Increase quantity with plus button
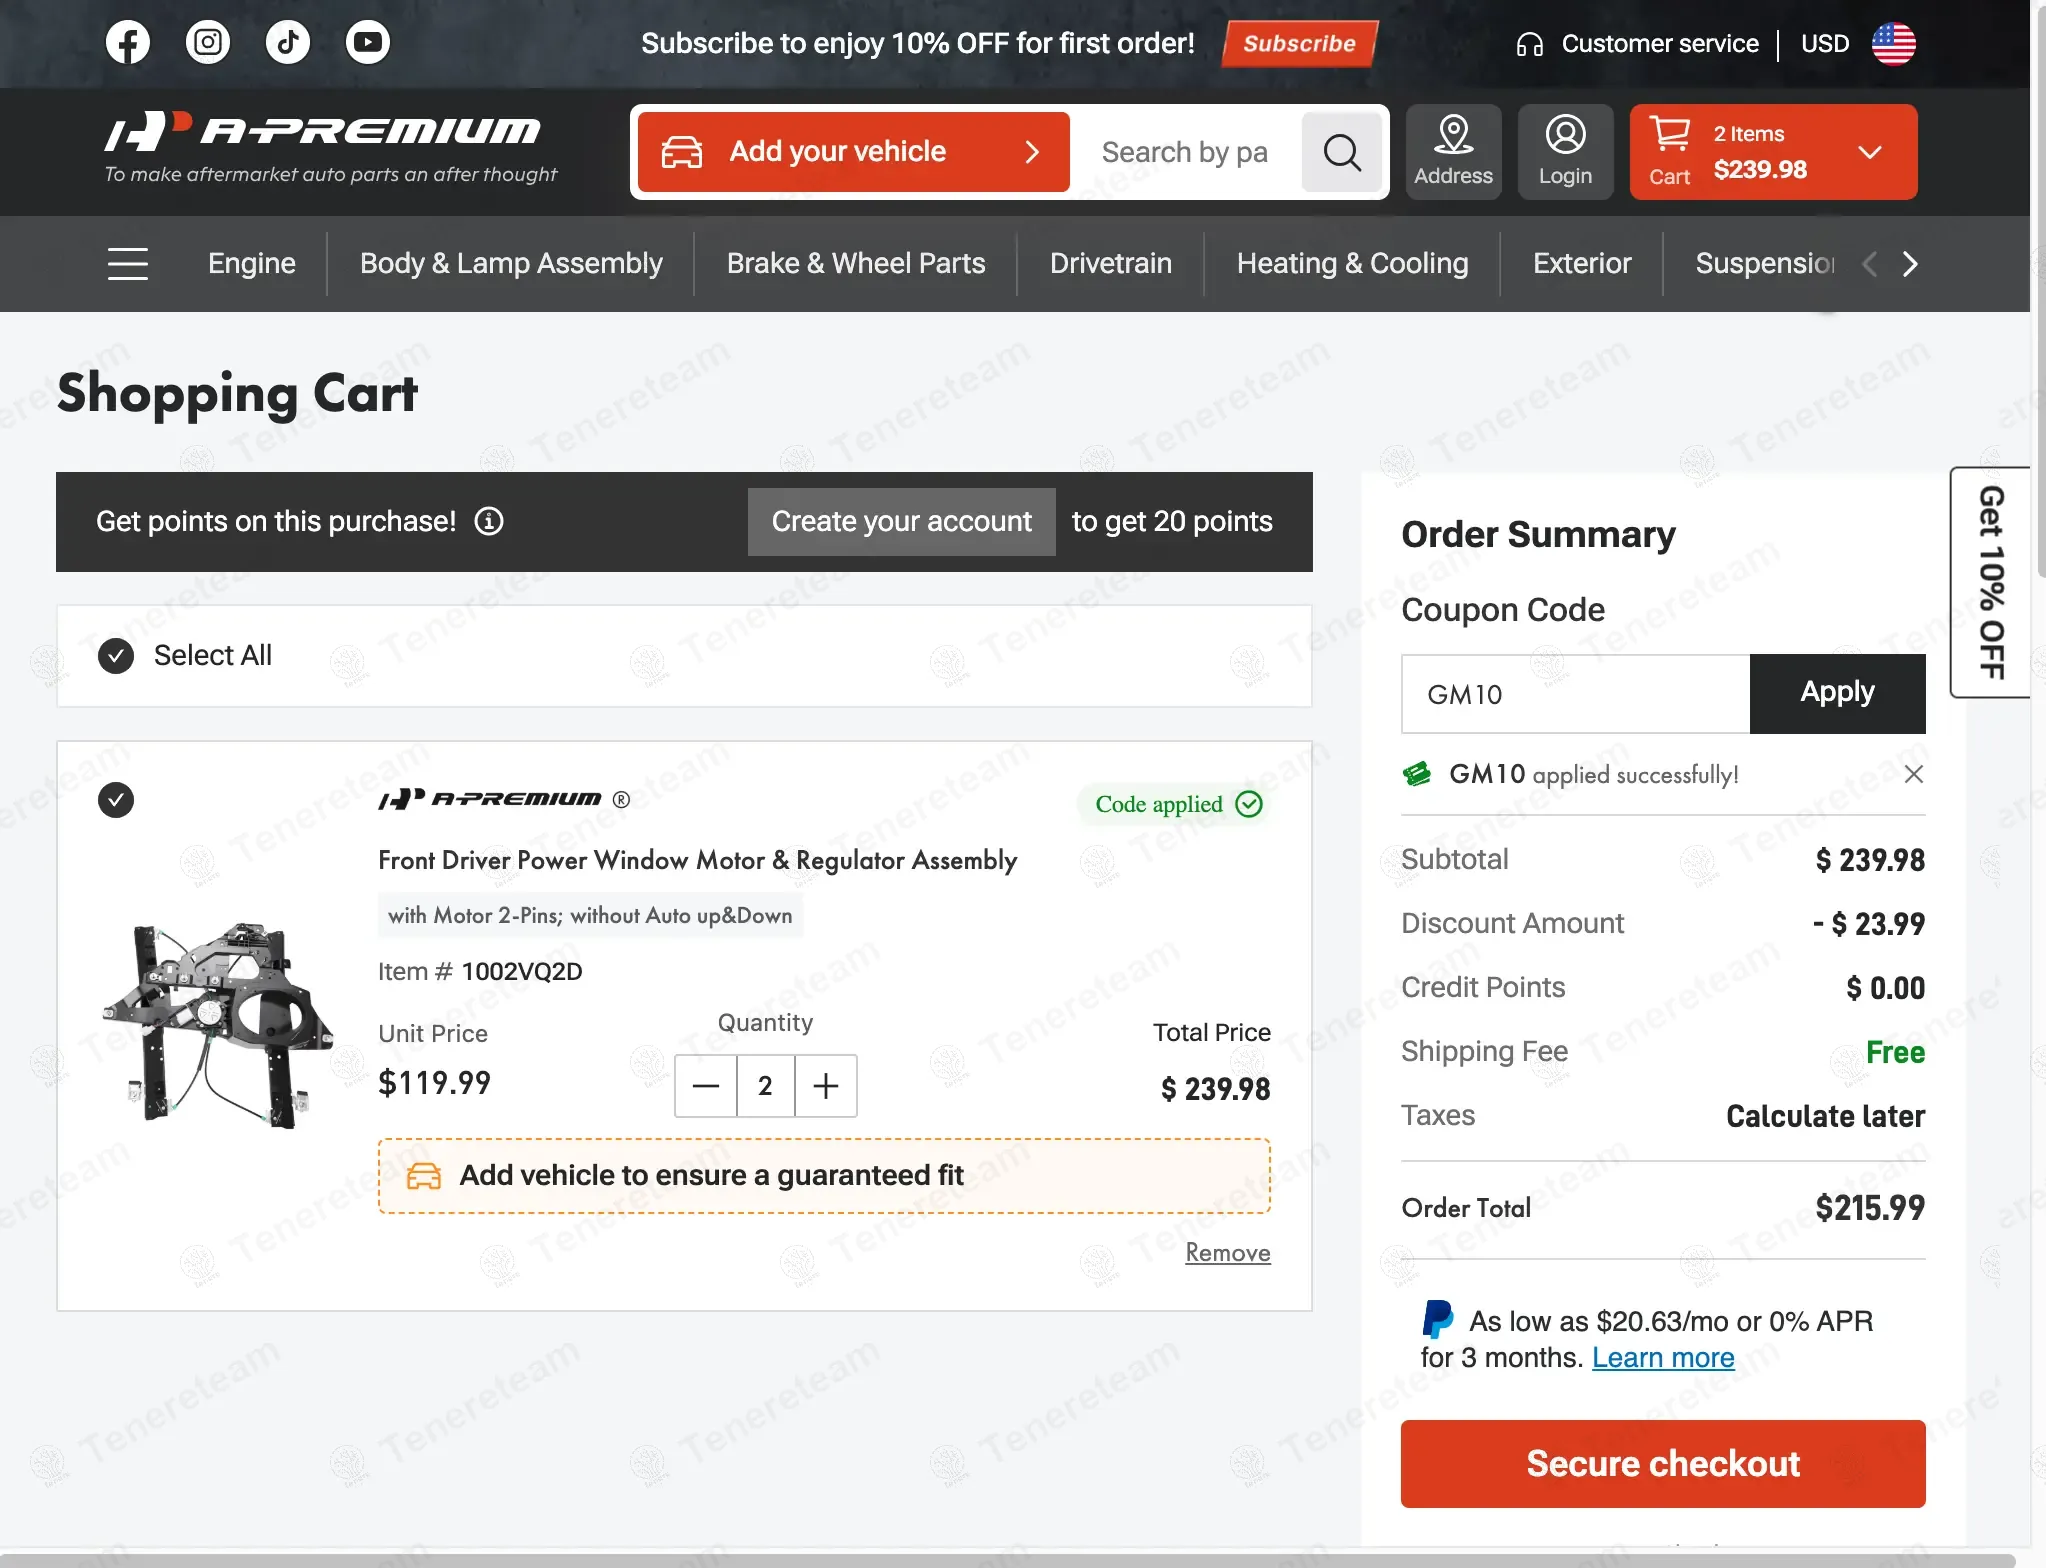 point(826,1086)
